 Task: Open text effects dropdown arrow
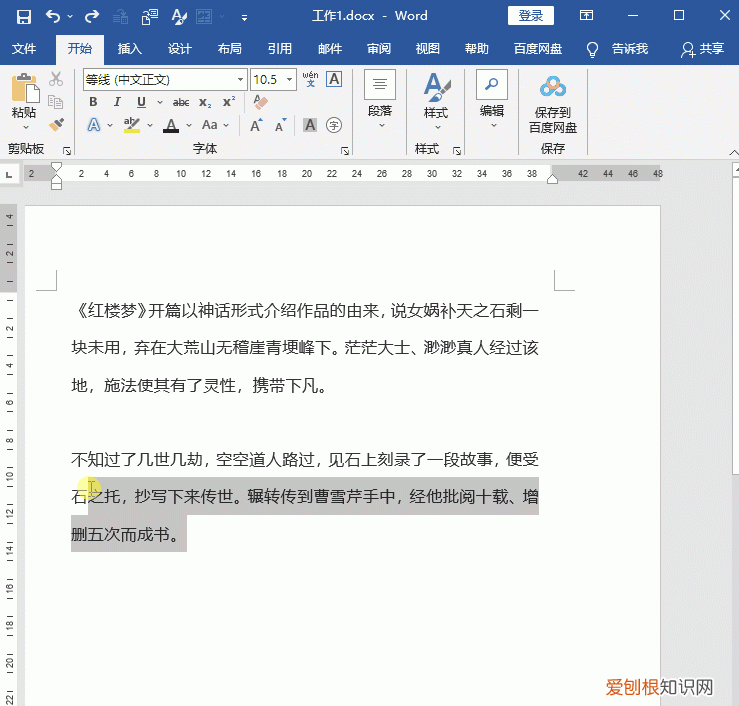coord(110,125)
